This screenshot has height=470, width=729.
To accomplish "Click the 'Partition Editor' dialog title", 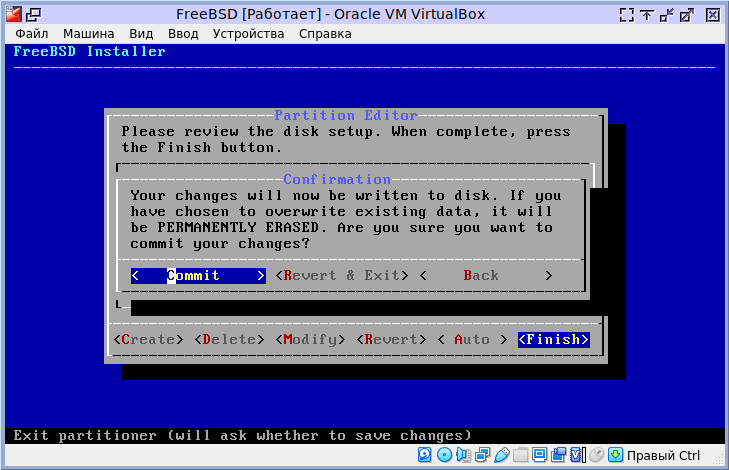I will pyautogui.click(x=345, y=115).
